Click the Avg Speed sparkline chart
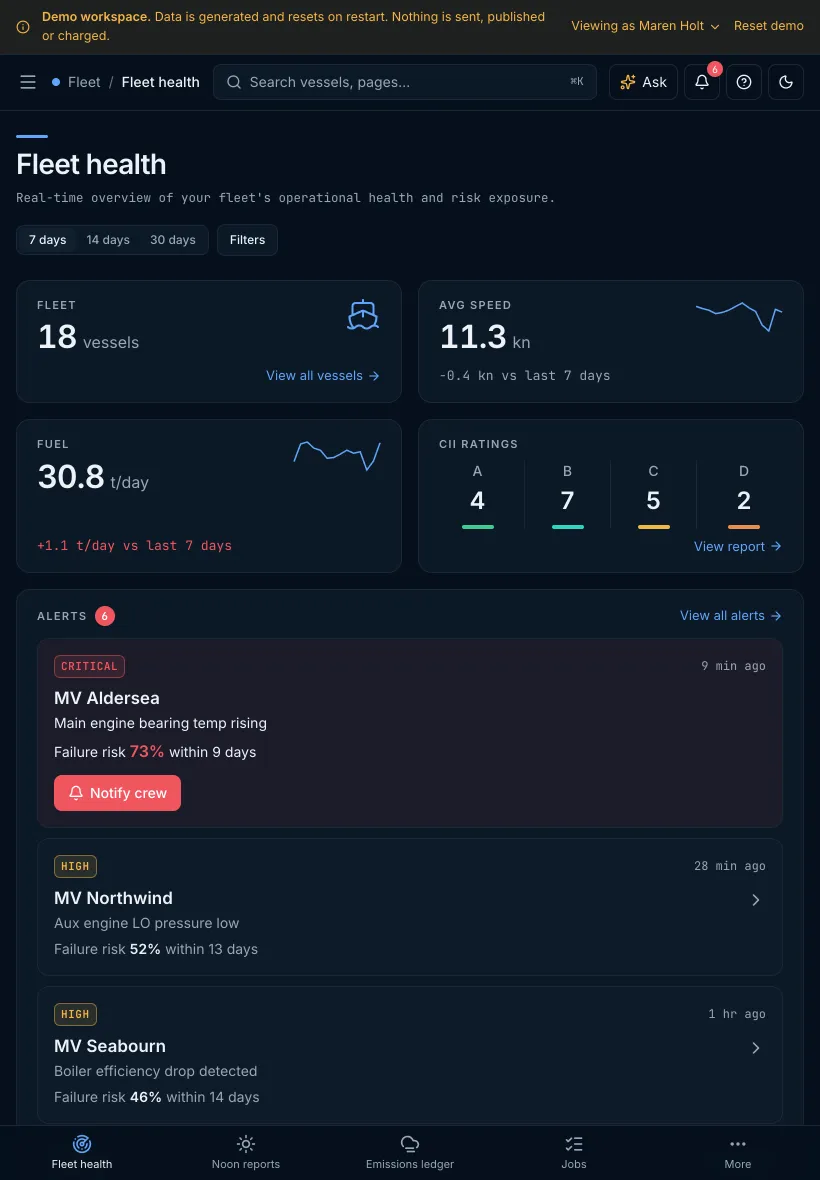The height and width of the screenshot is (1180, 820). click(739, 316)
